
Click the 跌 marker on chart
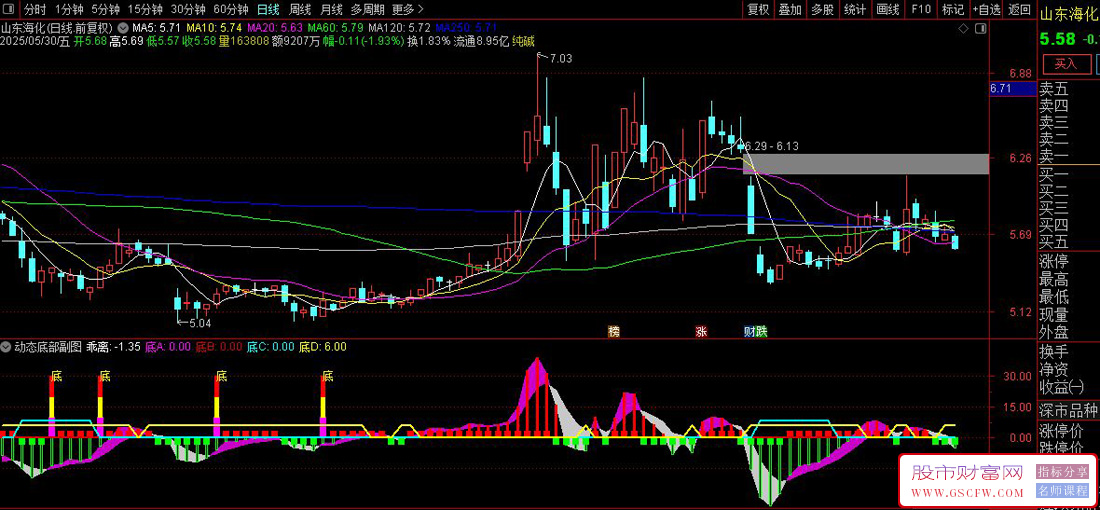pos(761,331)
